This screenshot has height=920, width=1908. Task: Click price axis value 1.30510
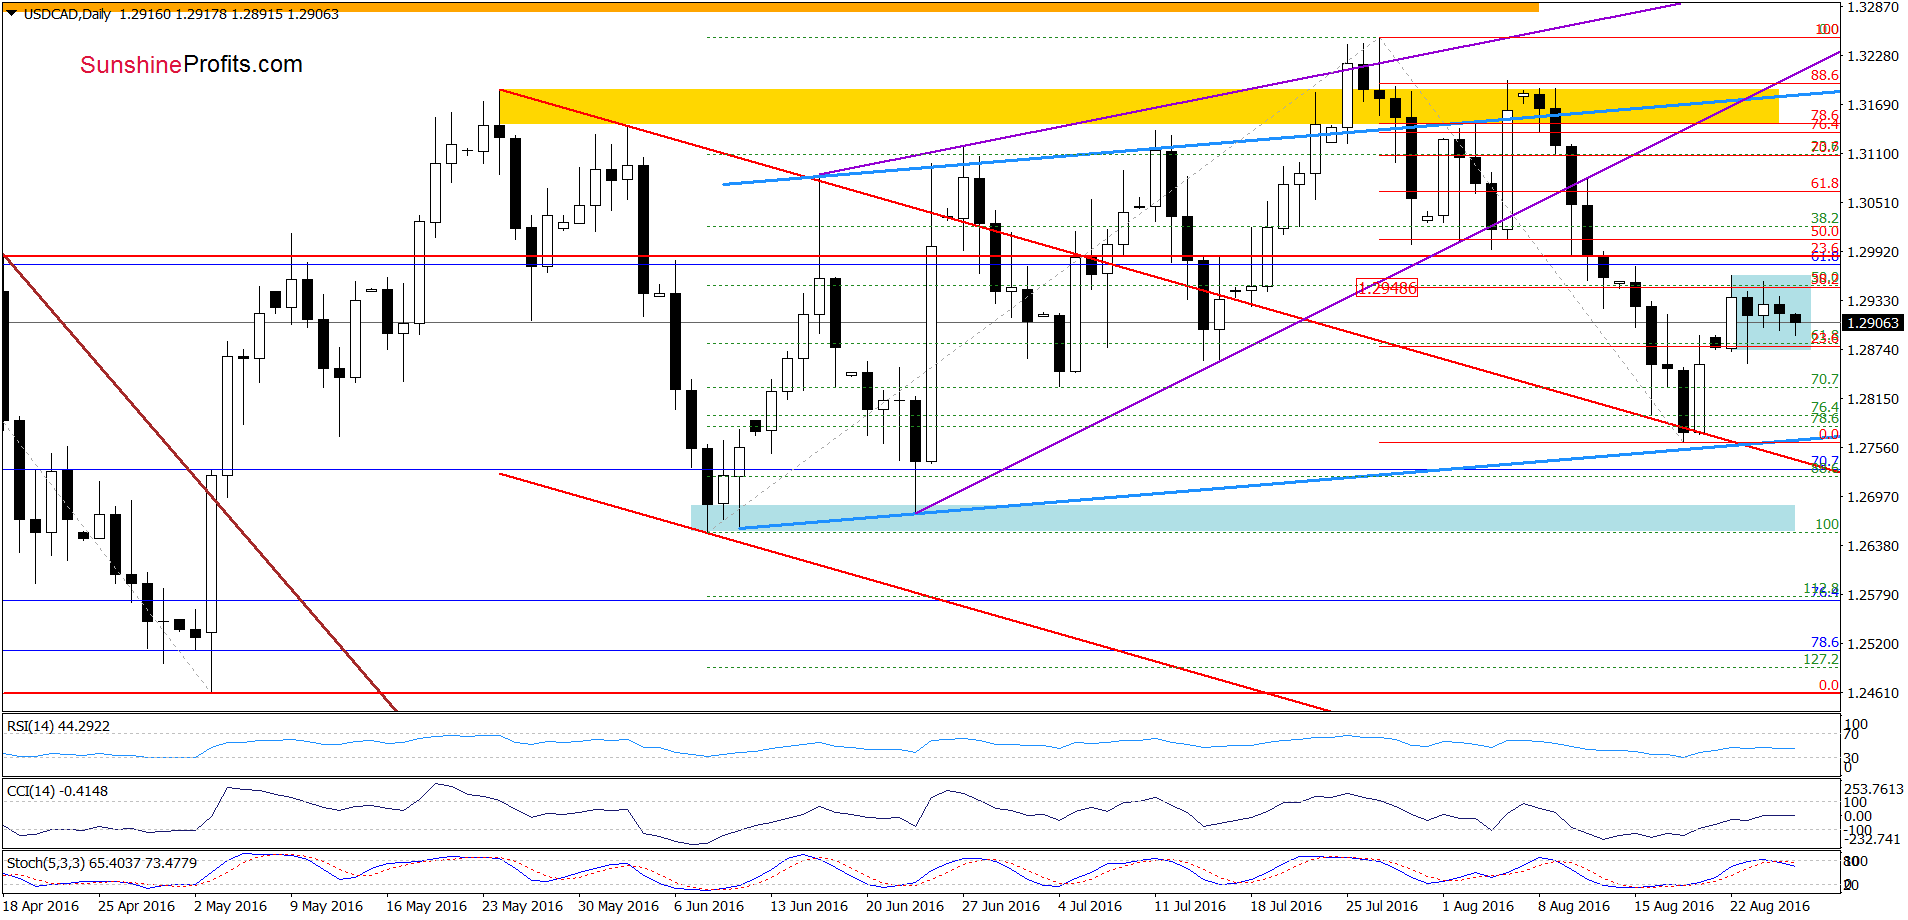(x=1872, y=203)
